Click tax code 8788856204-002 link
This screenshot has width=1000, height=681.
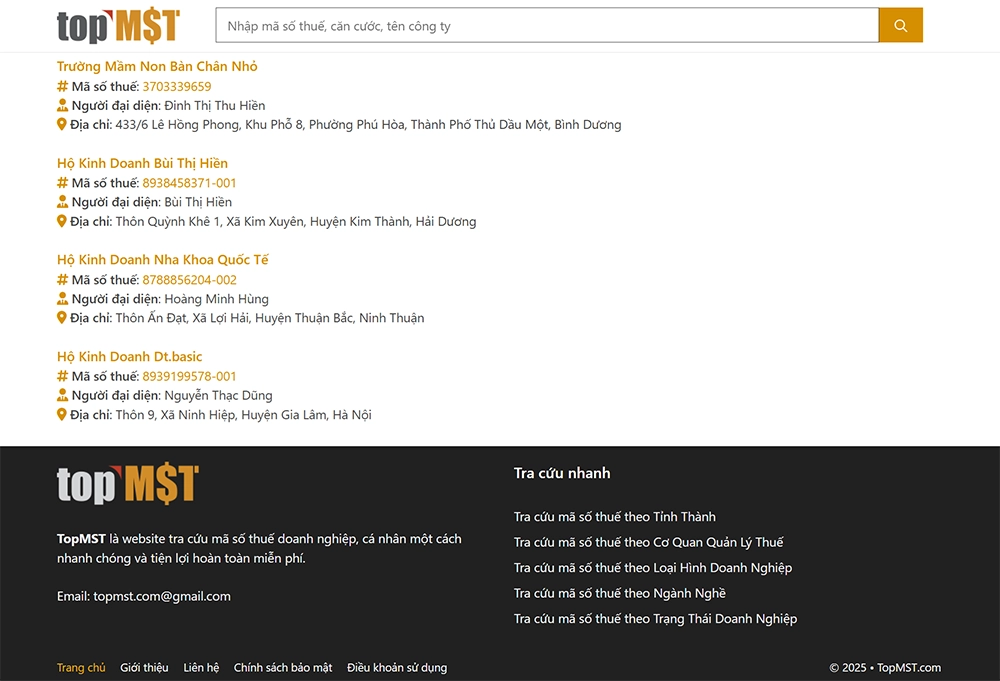coord(189,280)
